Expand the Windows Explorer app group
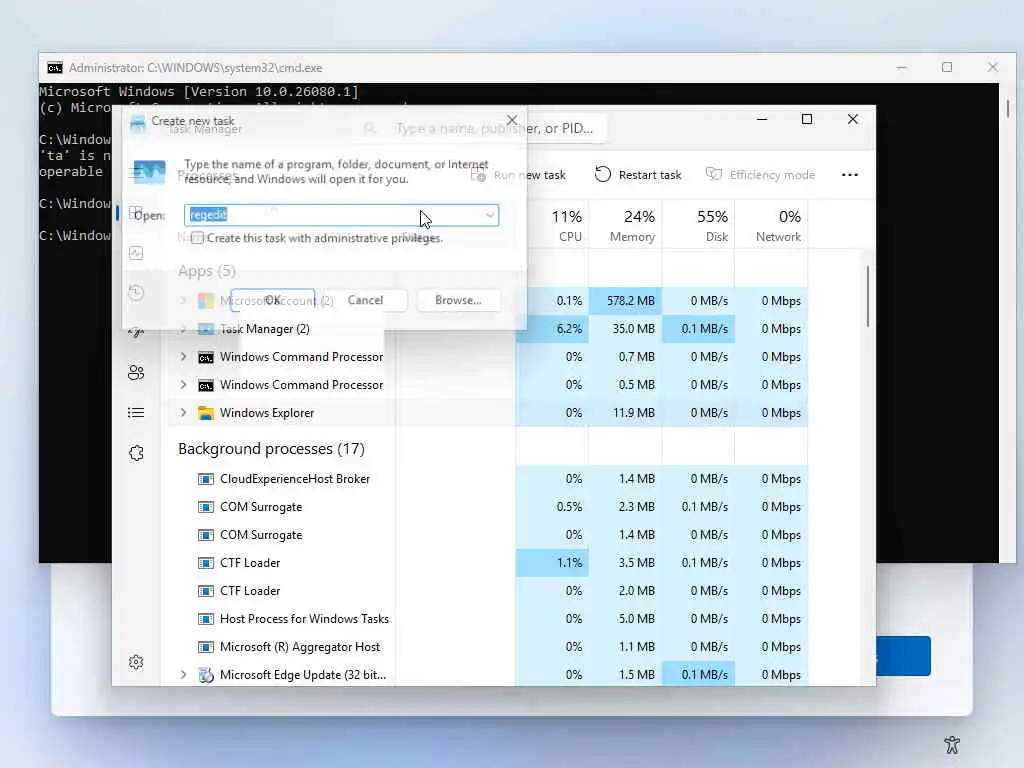1024x768 pixels. (x=184, y=413)
